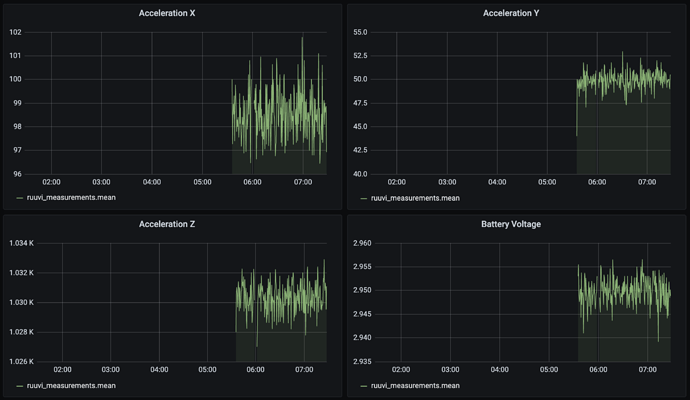Image resolution: width=690 pixels, height=400 pixels.
Task: Open the Acceleration Y panel title menu
Action: pyautogui.click(x=511, y=13)
